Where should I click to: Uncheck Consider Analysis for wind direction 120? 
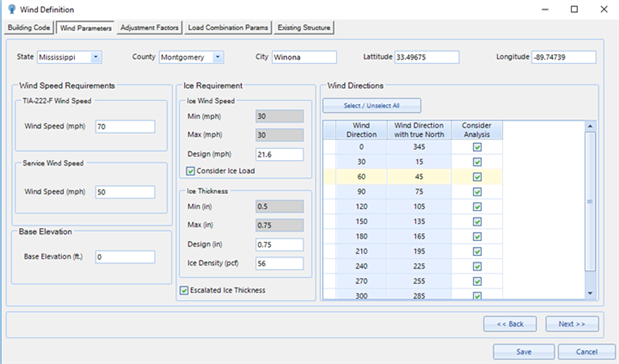(477, 207)
